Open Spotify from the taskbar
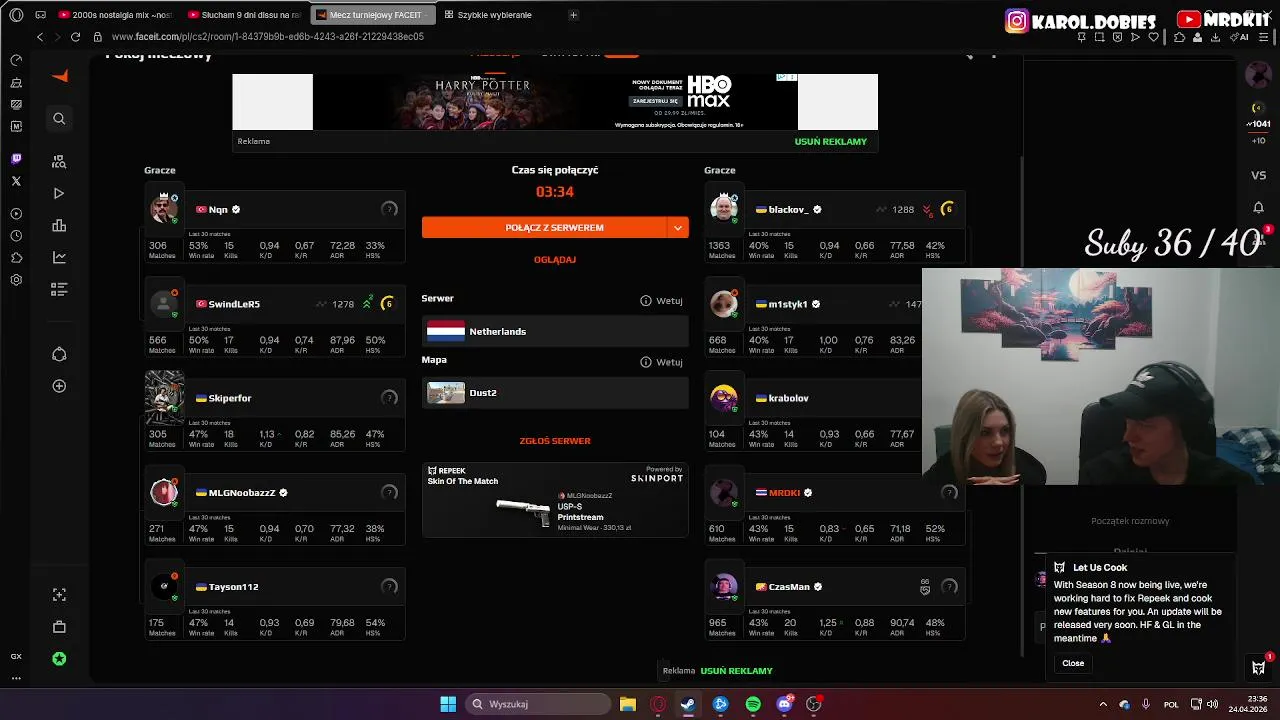This screenshot has height=720, width=1280. point(753,704)
